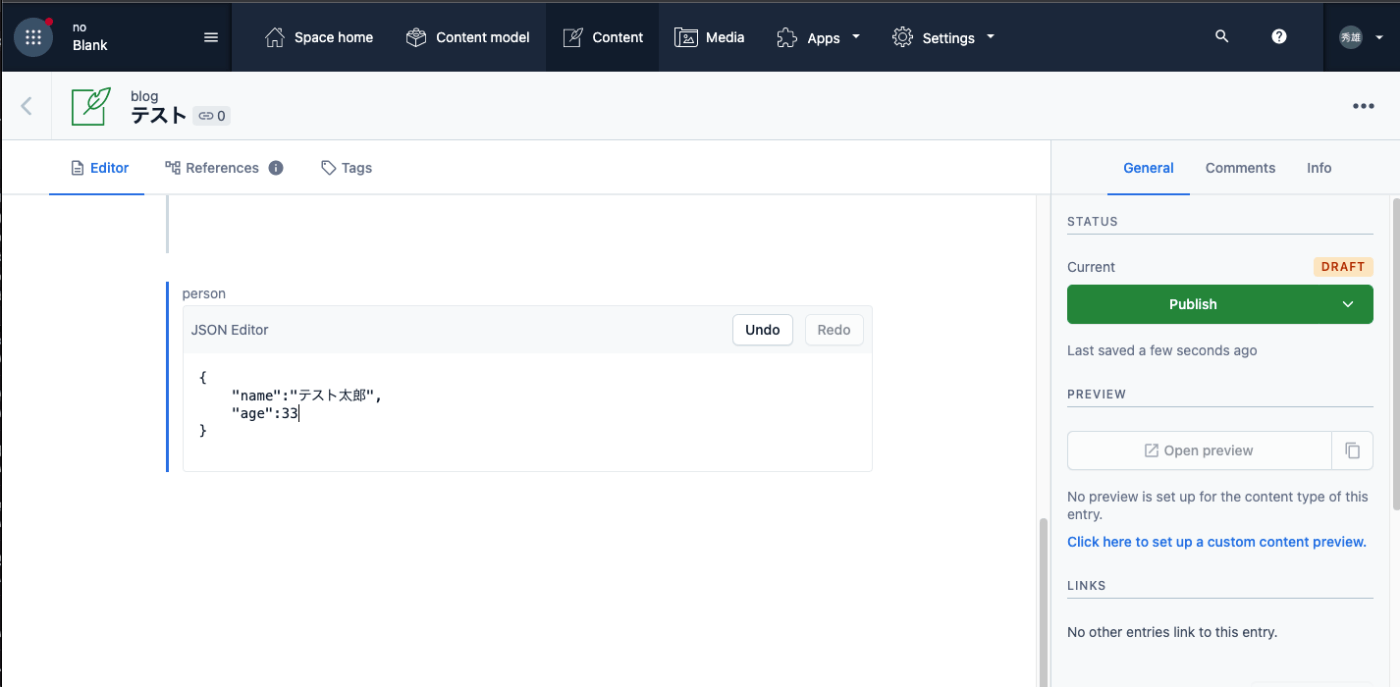
Task: Open the apps grid launcher icon
Action: pos(33,37)
